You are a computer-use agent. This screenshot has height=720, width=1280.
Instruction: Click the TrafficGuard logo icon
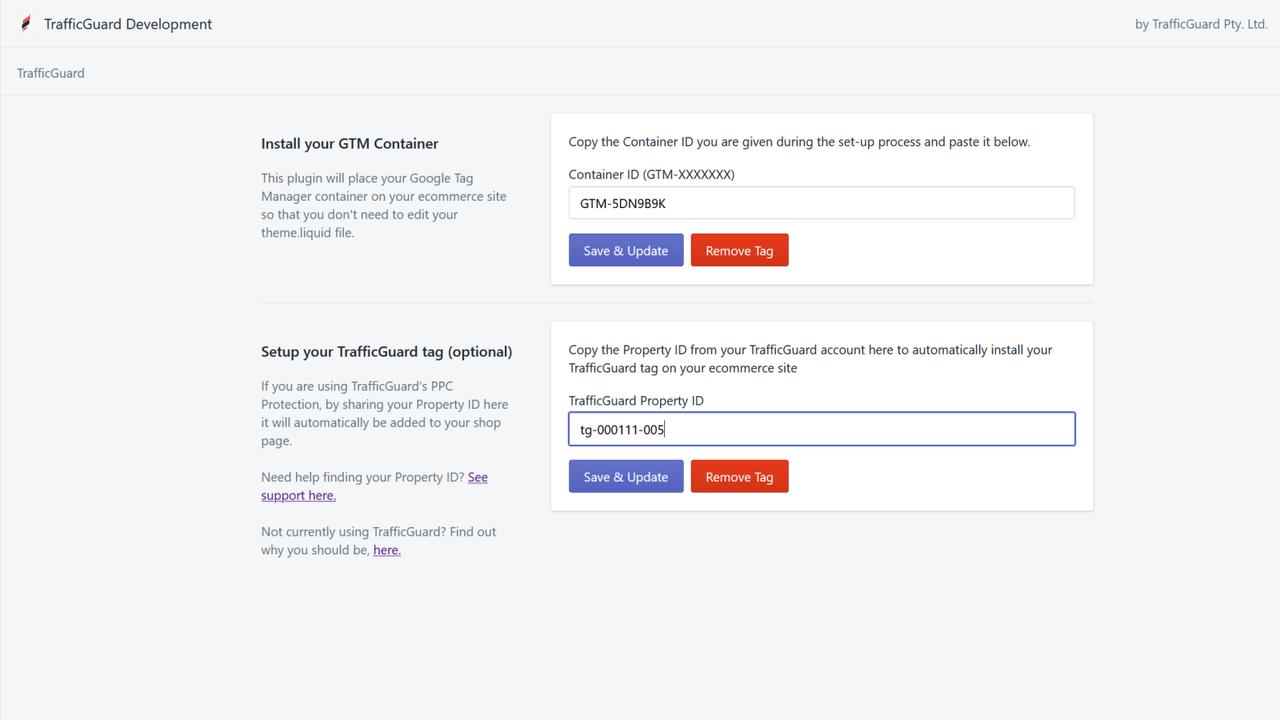(x=26, y=24)
